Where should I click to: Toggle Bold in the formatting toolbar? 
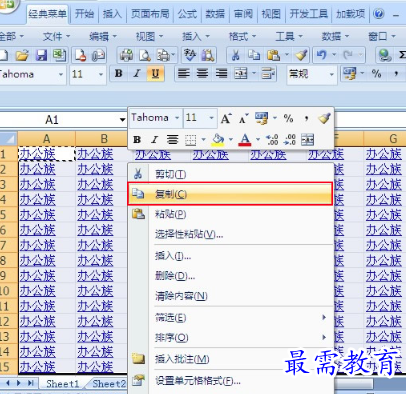pos(118,74)
